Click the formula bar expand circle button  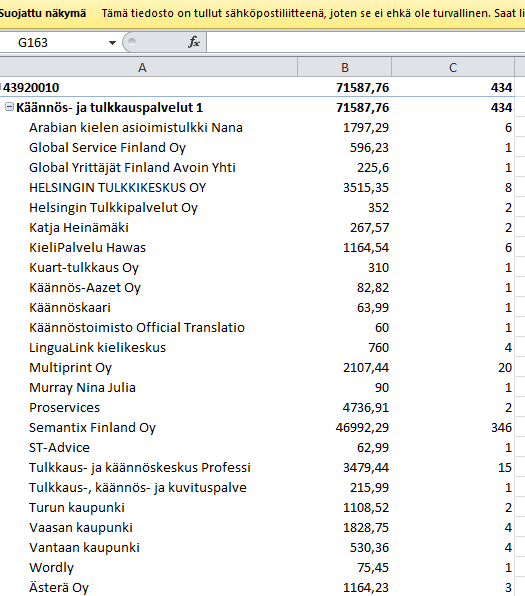(x=132, y=42)
